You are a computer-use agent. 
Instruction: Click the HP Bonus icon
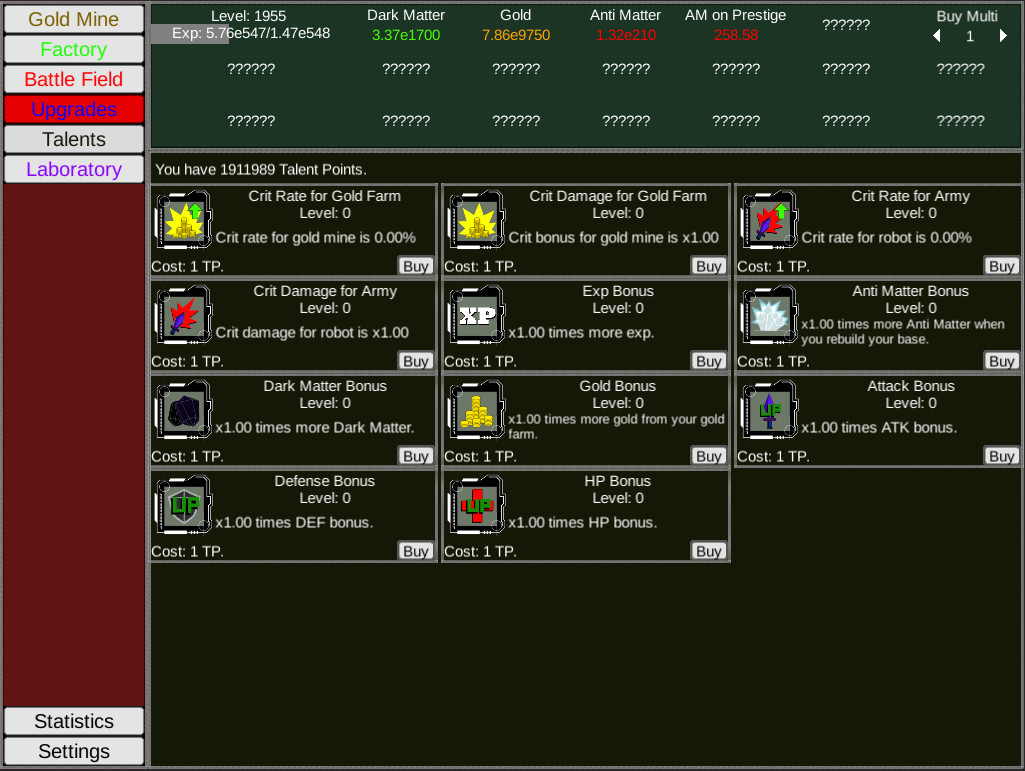(x=475, y=505)
